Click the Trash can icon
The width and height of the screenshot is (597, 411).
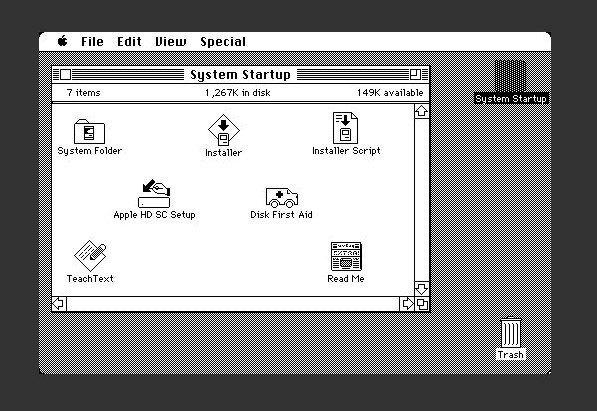tap(511, 332)
